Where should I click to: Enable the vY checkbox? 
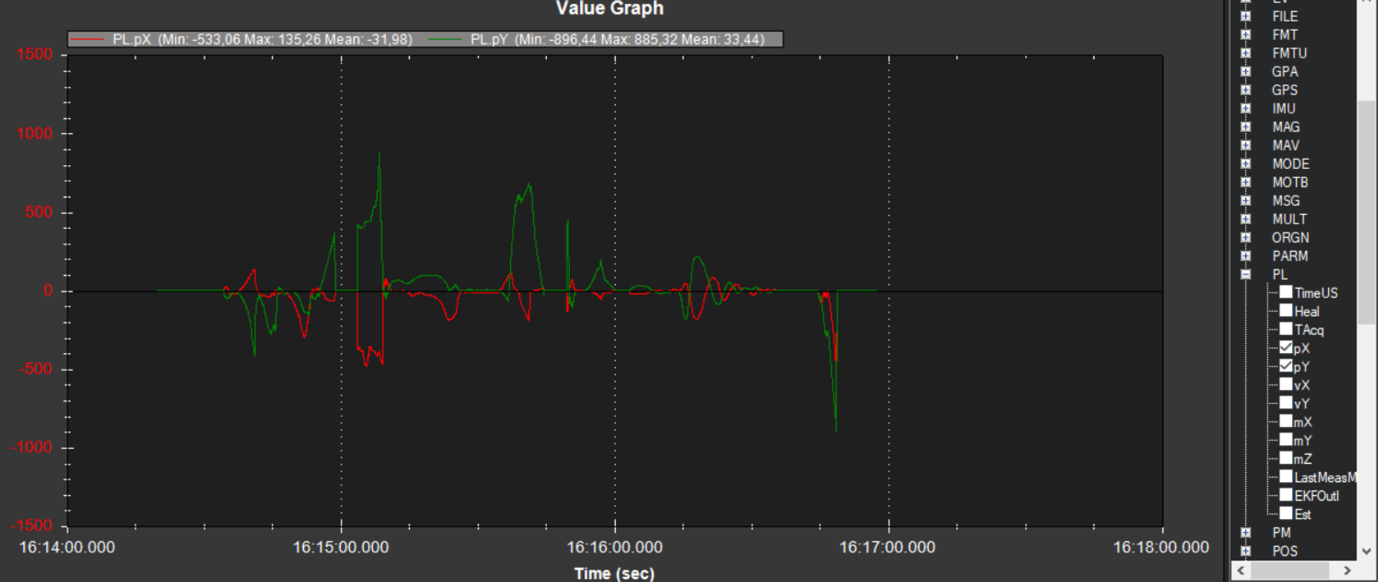coord(1286,403)
